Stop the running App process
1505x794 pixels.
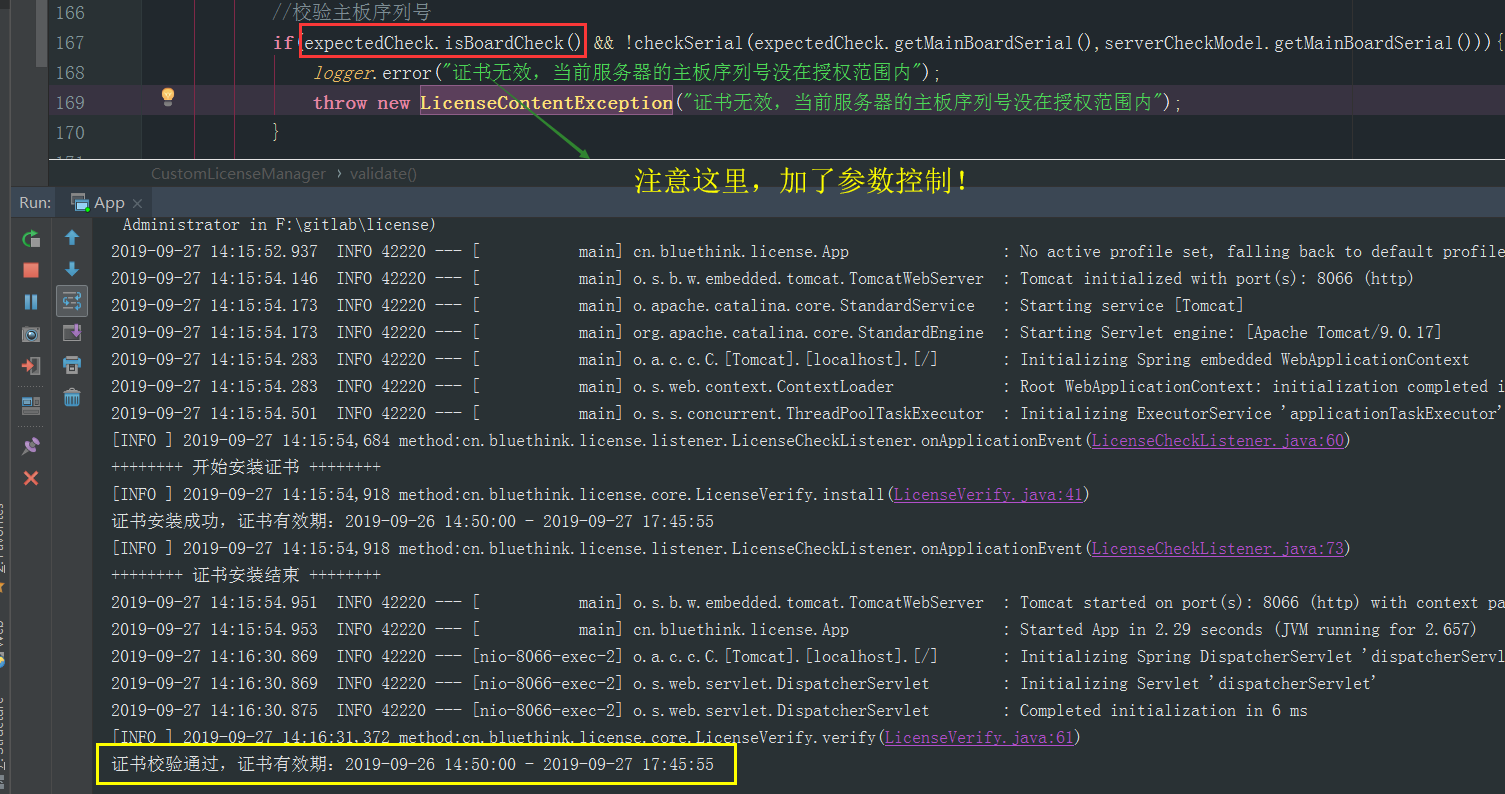31,270
